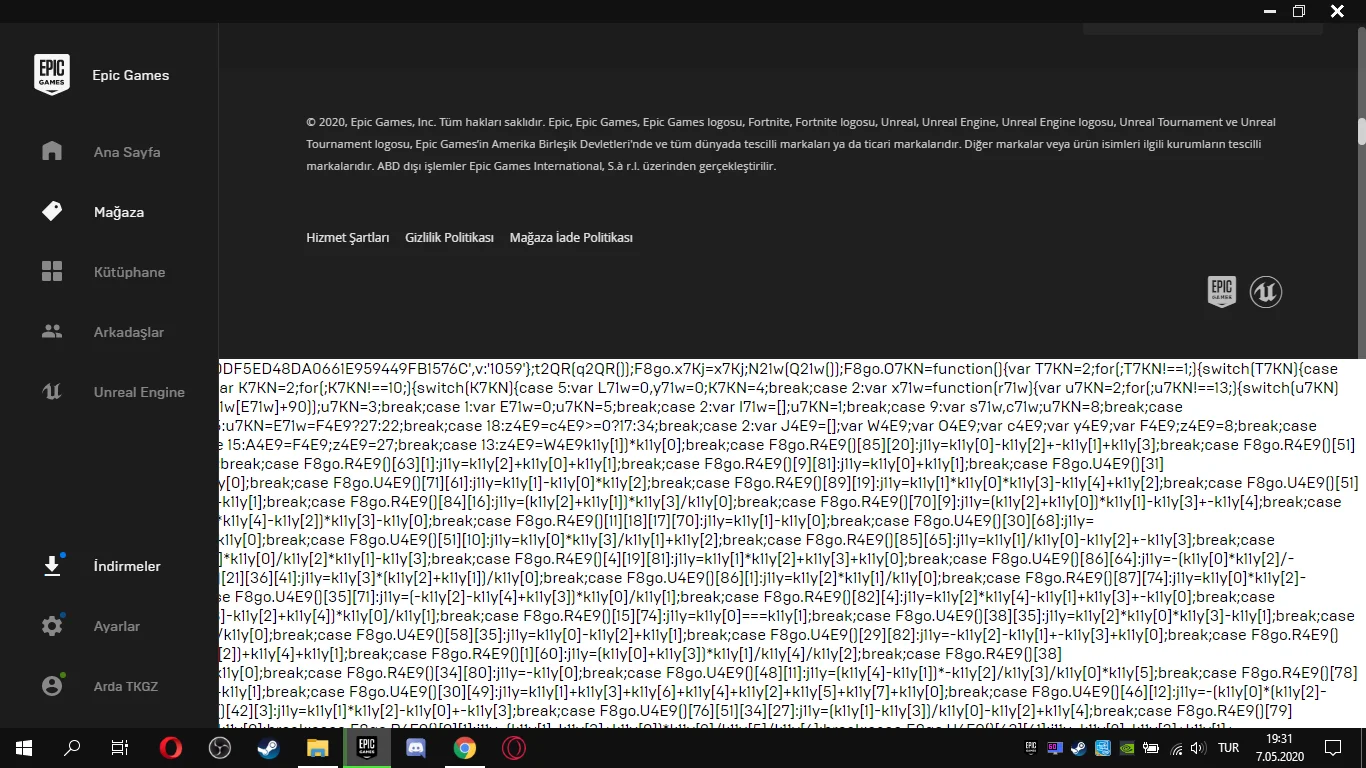Click the battery power tray icon

coord(1151,748)
